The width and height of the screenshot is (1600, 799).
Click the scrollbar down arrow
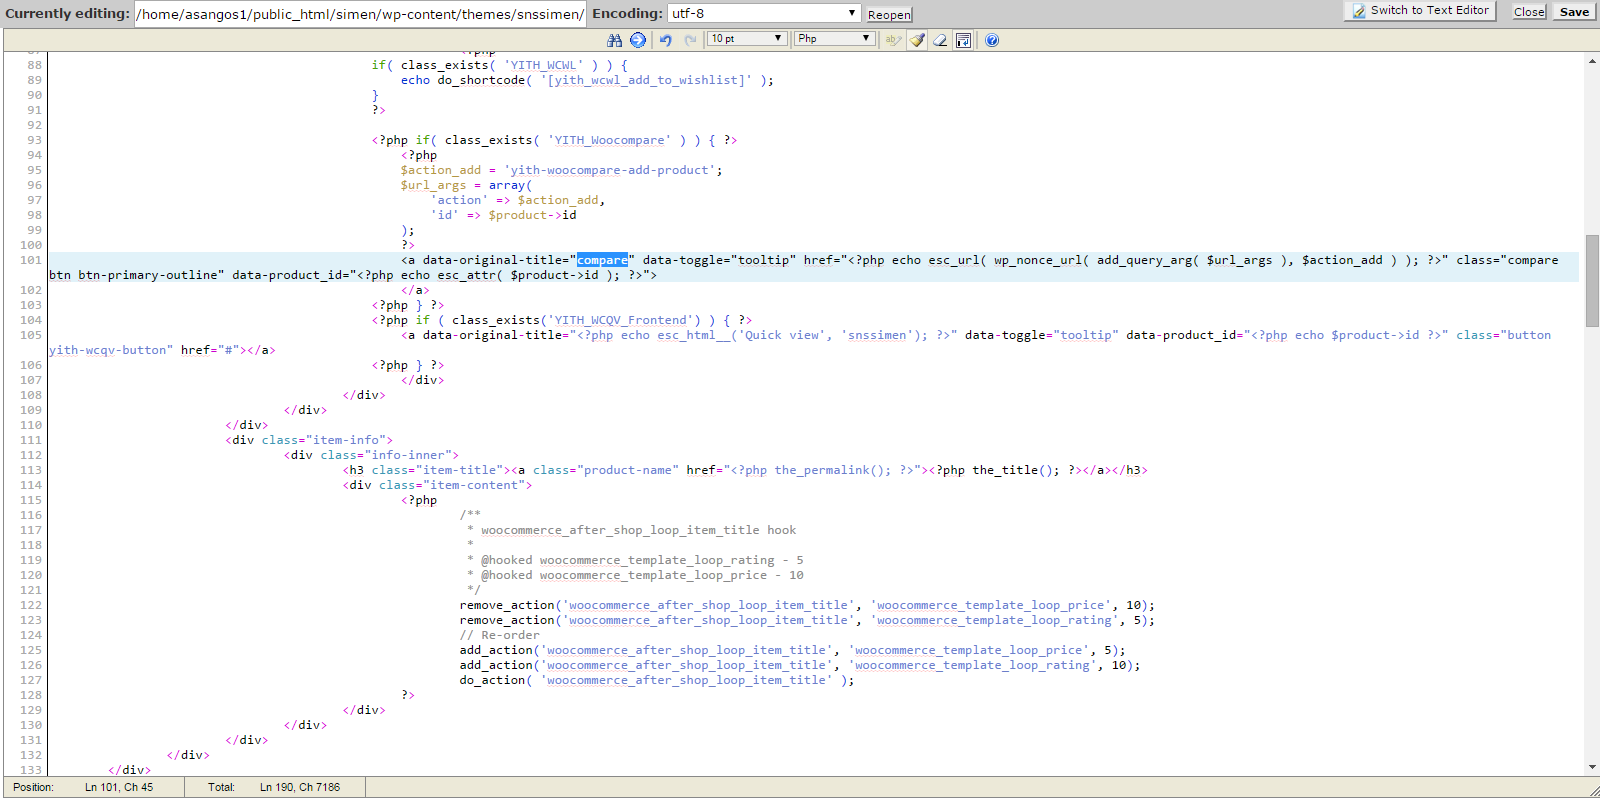coord(1592,767)
